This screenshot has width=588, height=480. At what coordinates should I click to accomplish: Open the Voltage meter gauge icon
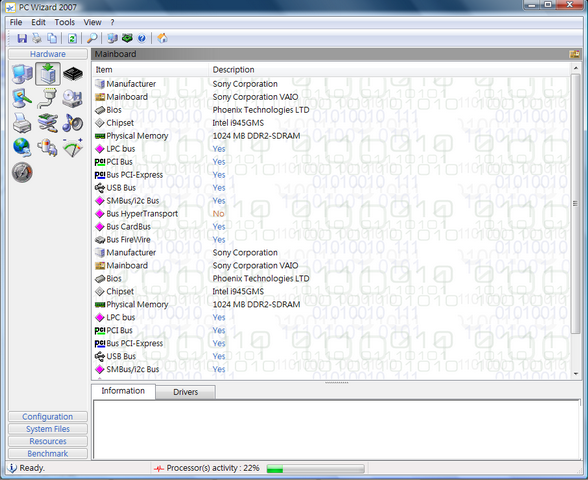[73, 148]
